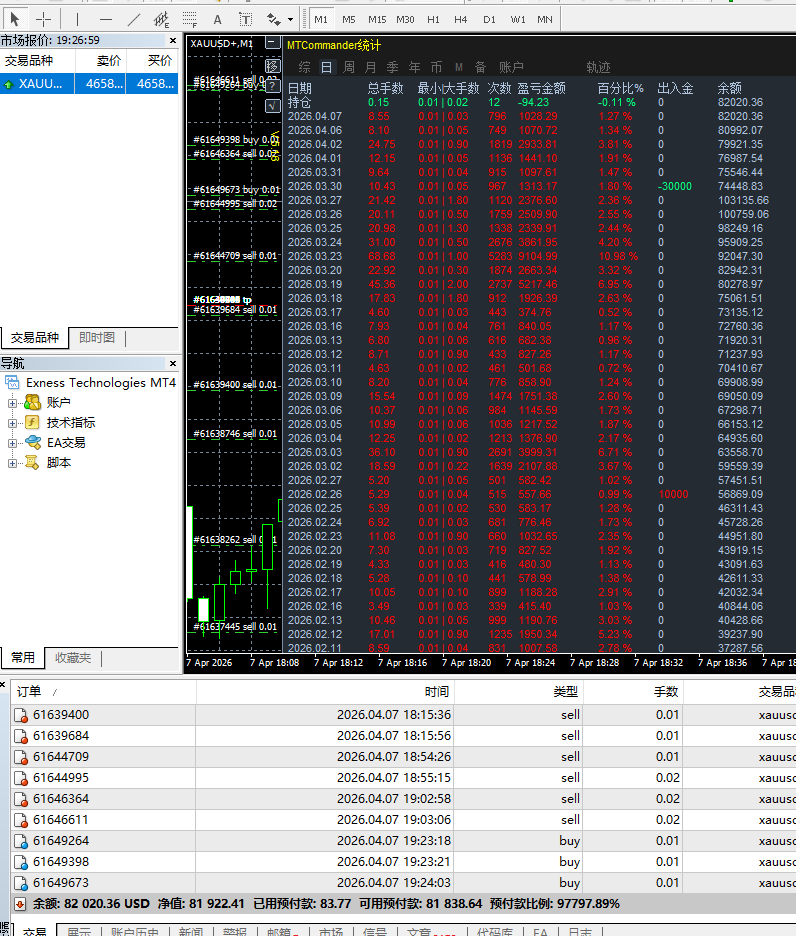The image size is (796, 936).
Task: Expand the 脚本 tree node
Action: pyautogui.click(x=12, y=463)
